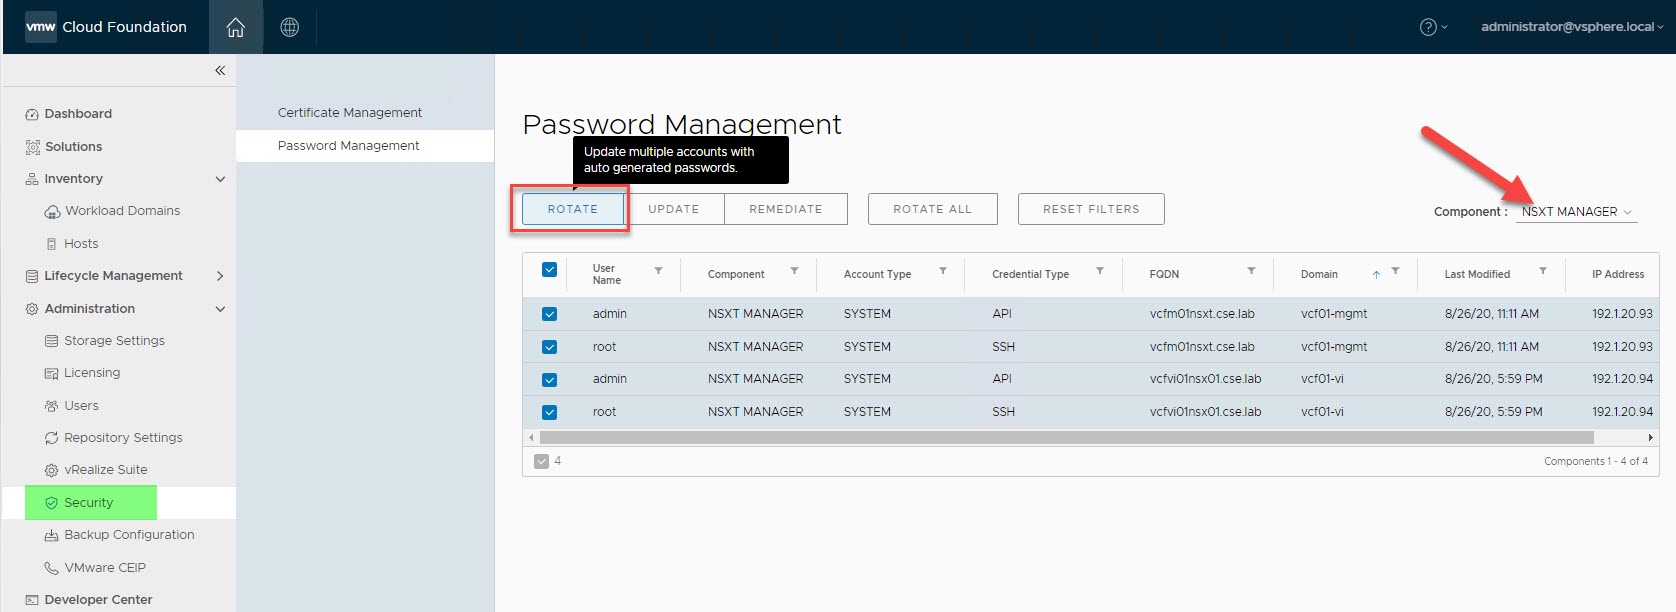This screenshot has height=612, width=1676.
Task: Click the home icon in top bar
Action: (235, 27)
